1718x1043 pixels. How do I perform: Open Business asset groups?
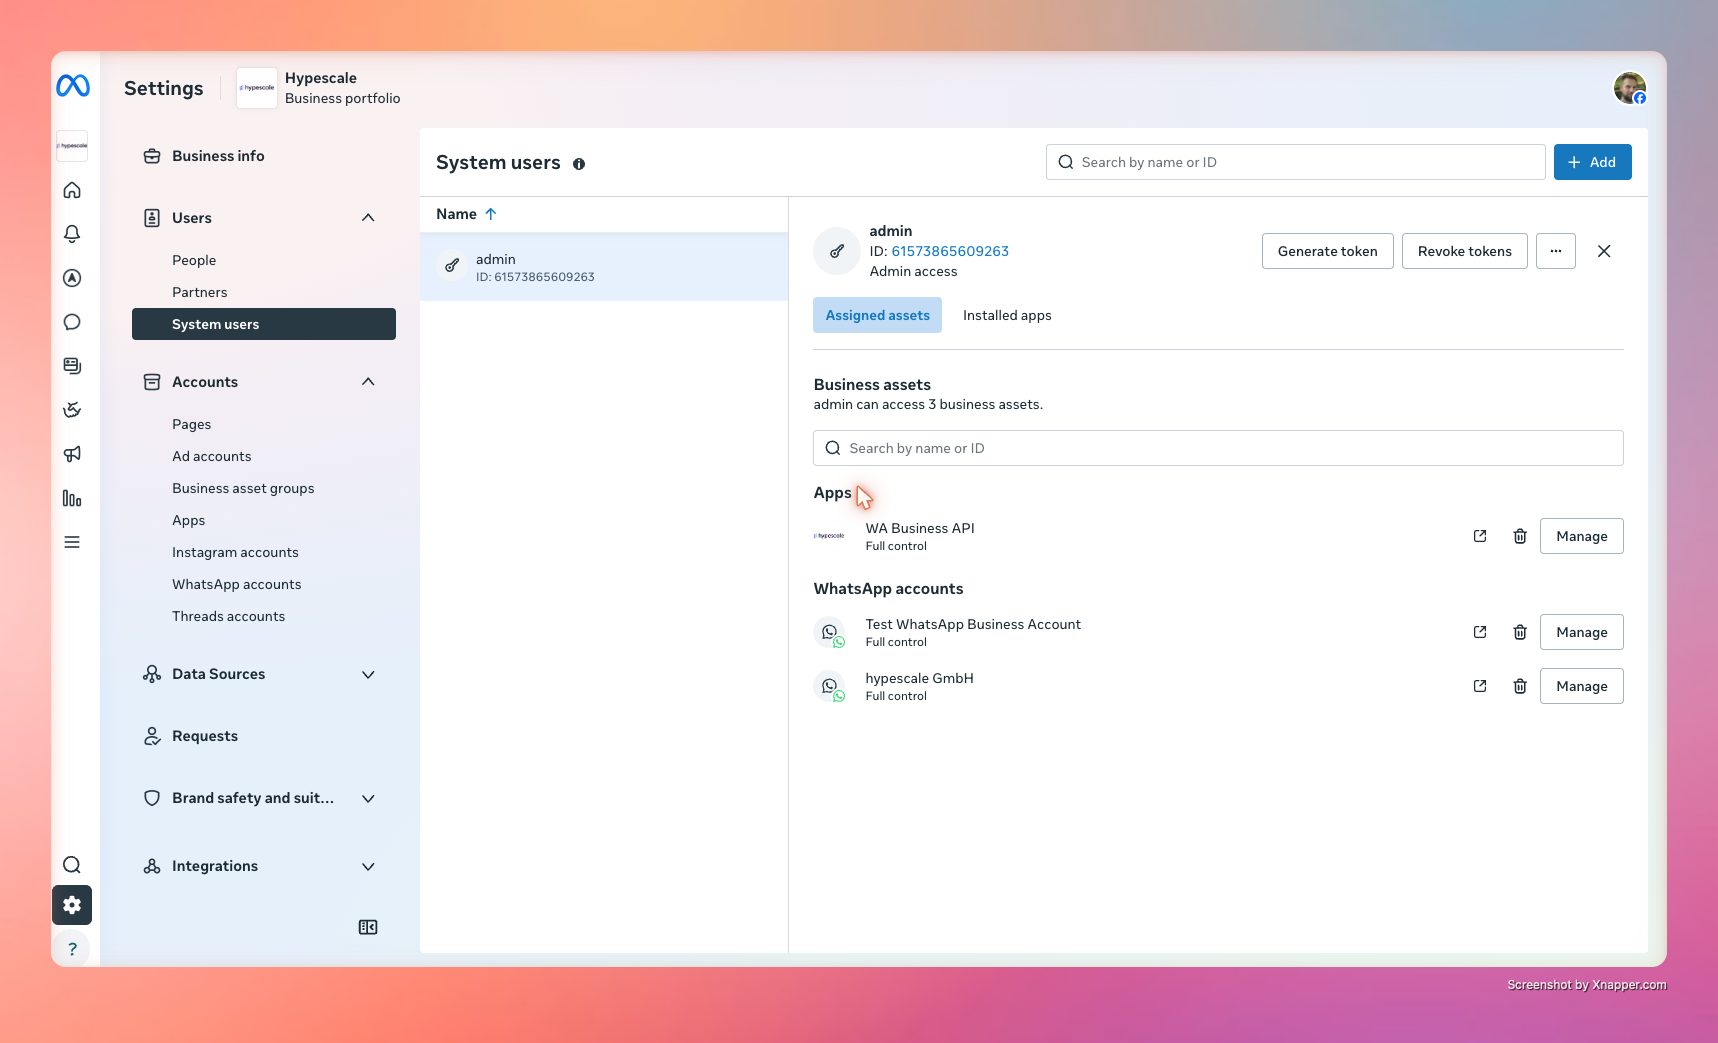[243, 488]
